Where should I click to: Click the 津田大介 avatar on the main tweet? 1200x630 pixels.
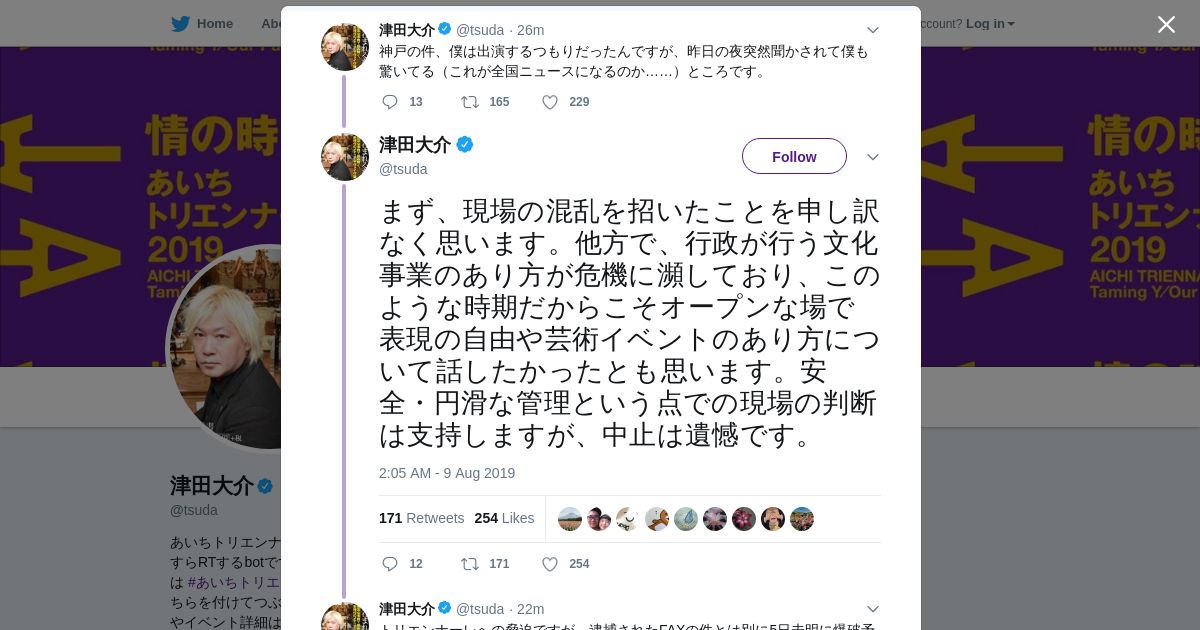(345, 157)
